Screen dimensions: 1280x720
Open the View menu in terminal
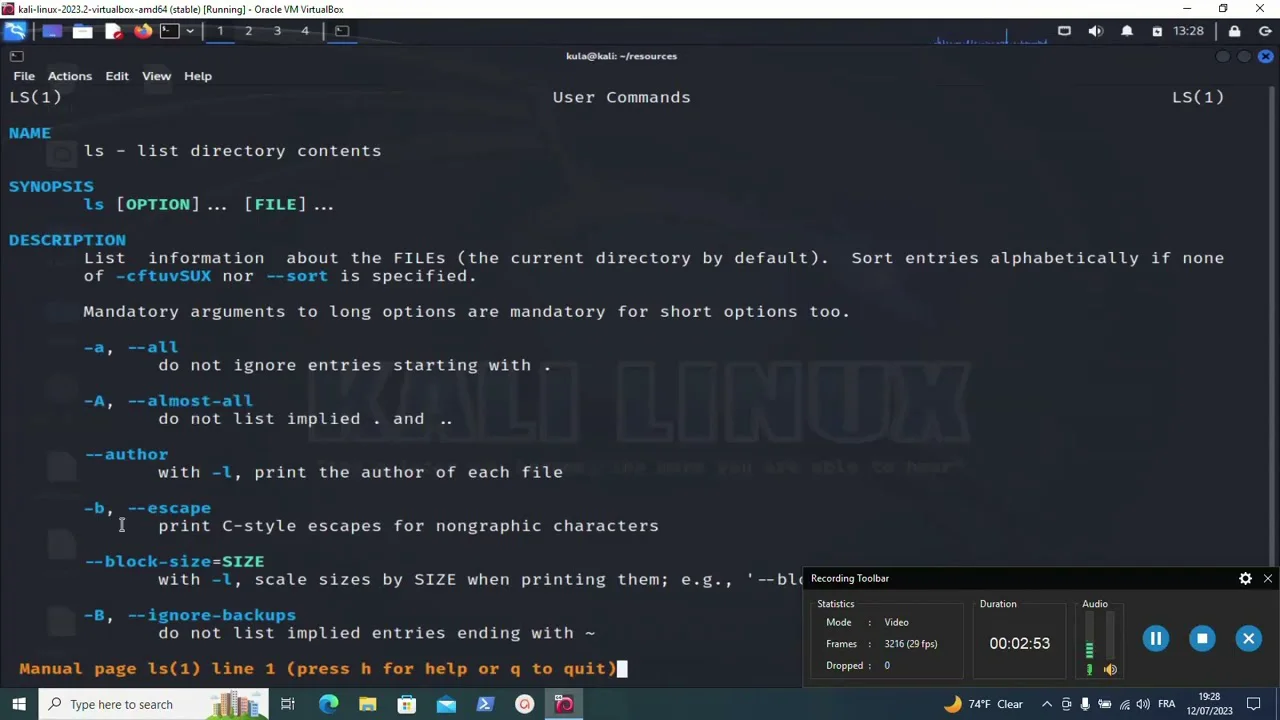click(156, 76)
